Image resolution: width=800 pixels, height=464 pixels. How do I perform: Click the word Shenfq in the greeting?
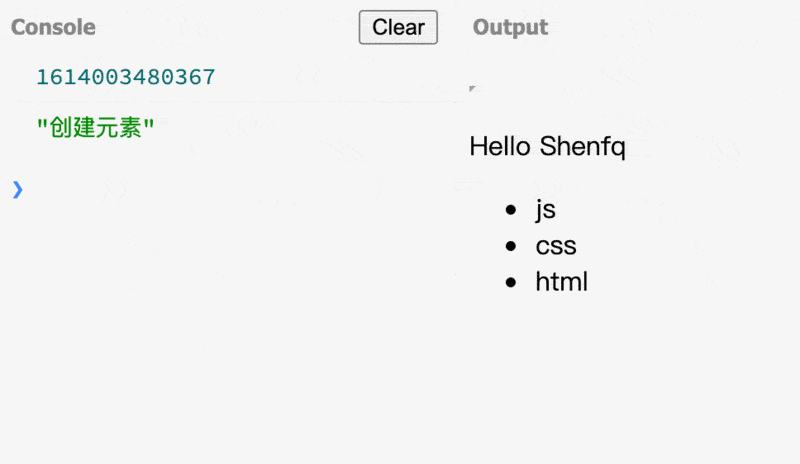[x=583, y=147]
